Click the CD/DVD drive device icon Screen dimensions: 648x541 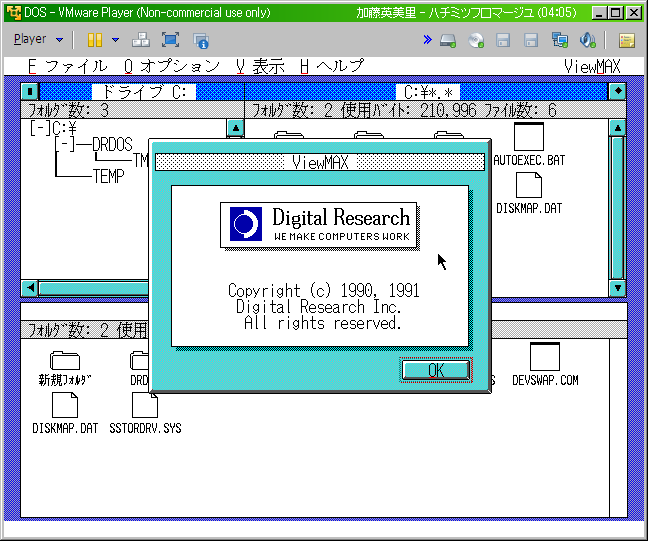476,40
